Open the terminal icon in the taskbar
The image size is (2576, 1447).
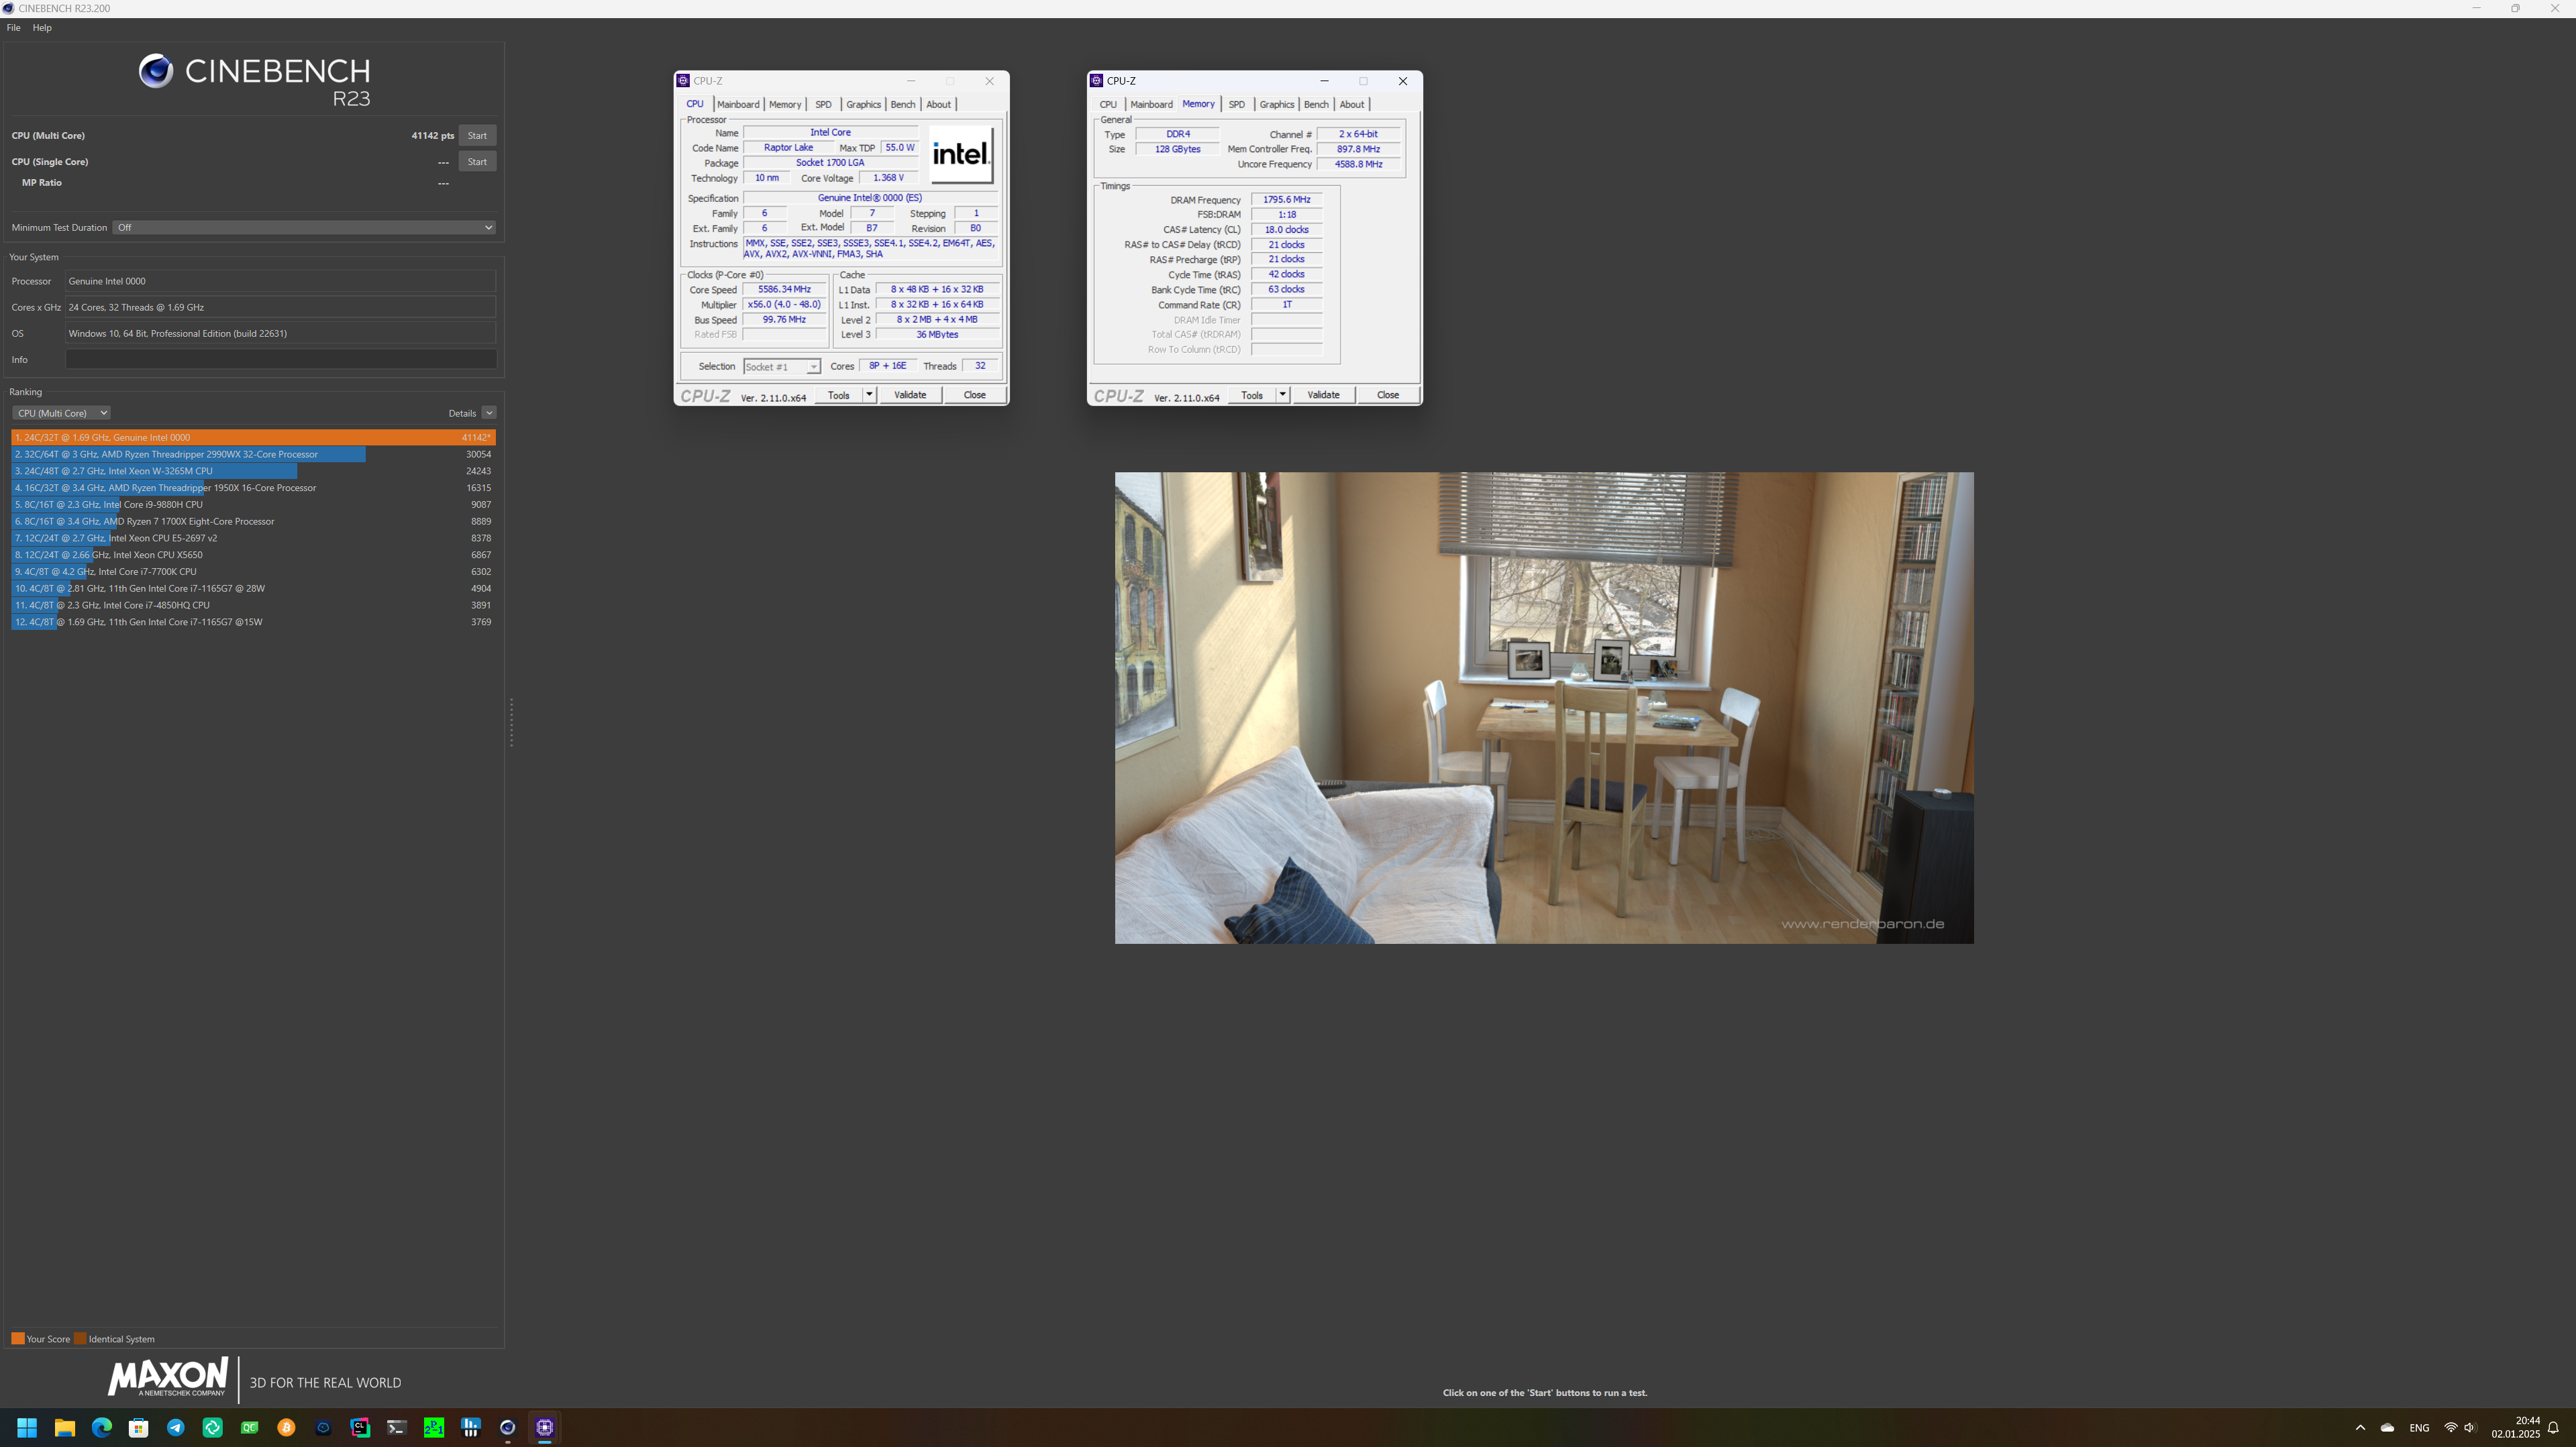coord(397,1427)
